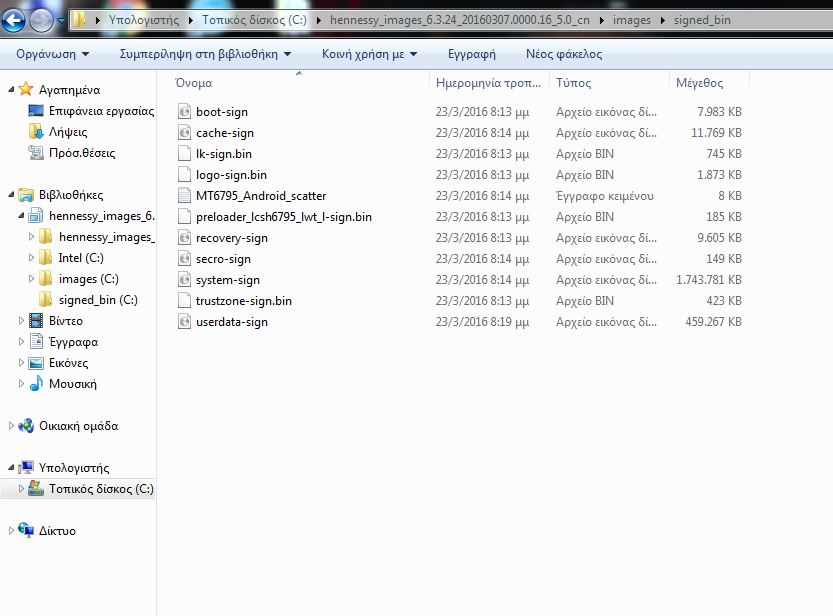Viewport: 833px width, 616px height.
Task: Click the Νέος φάκελος button
Action: (564, 54)
